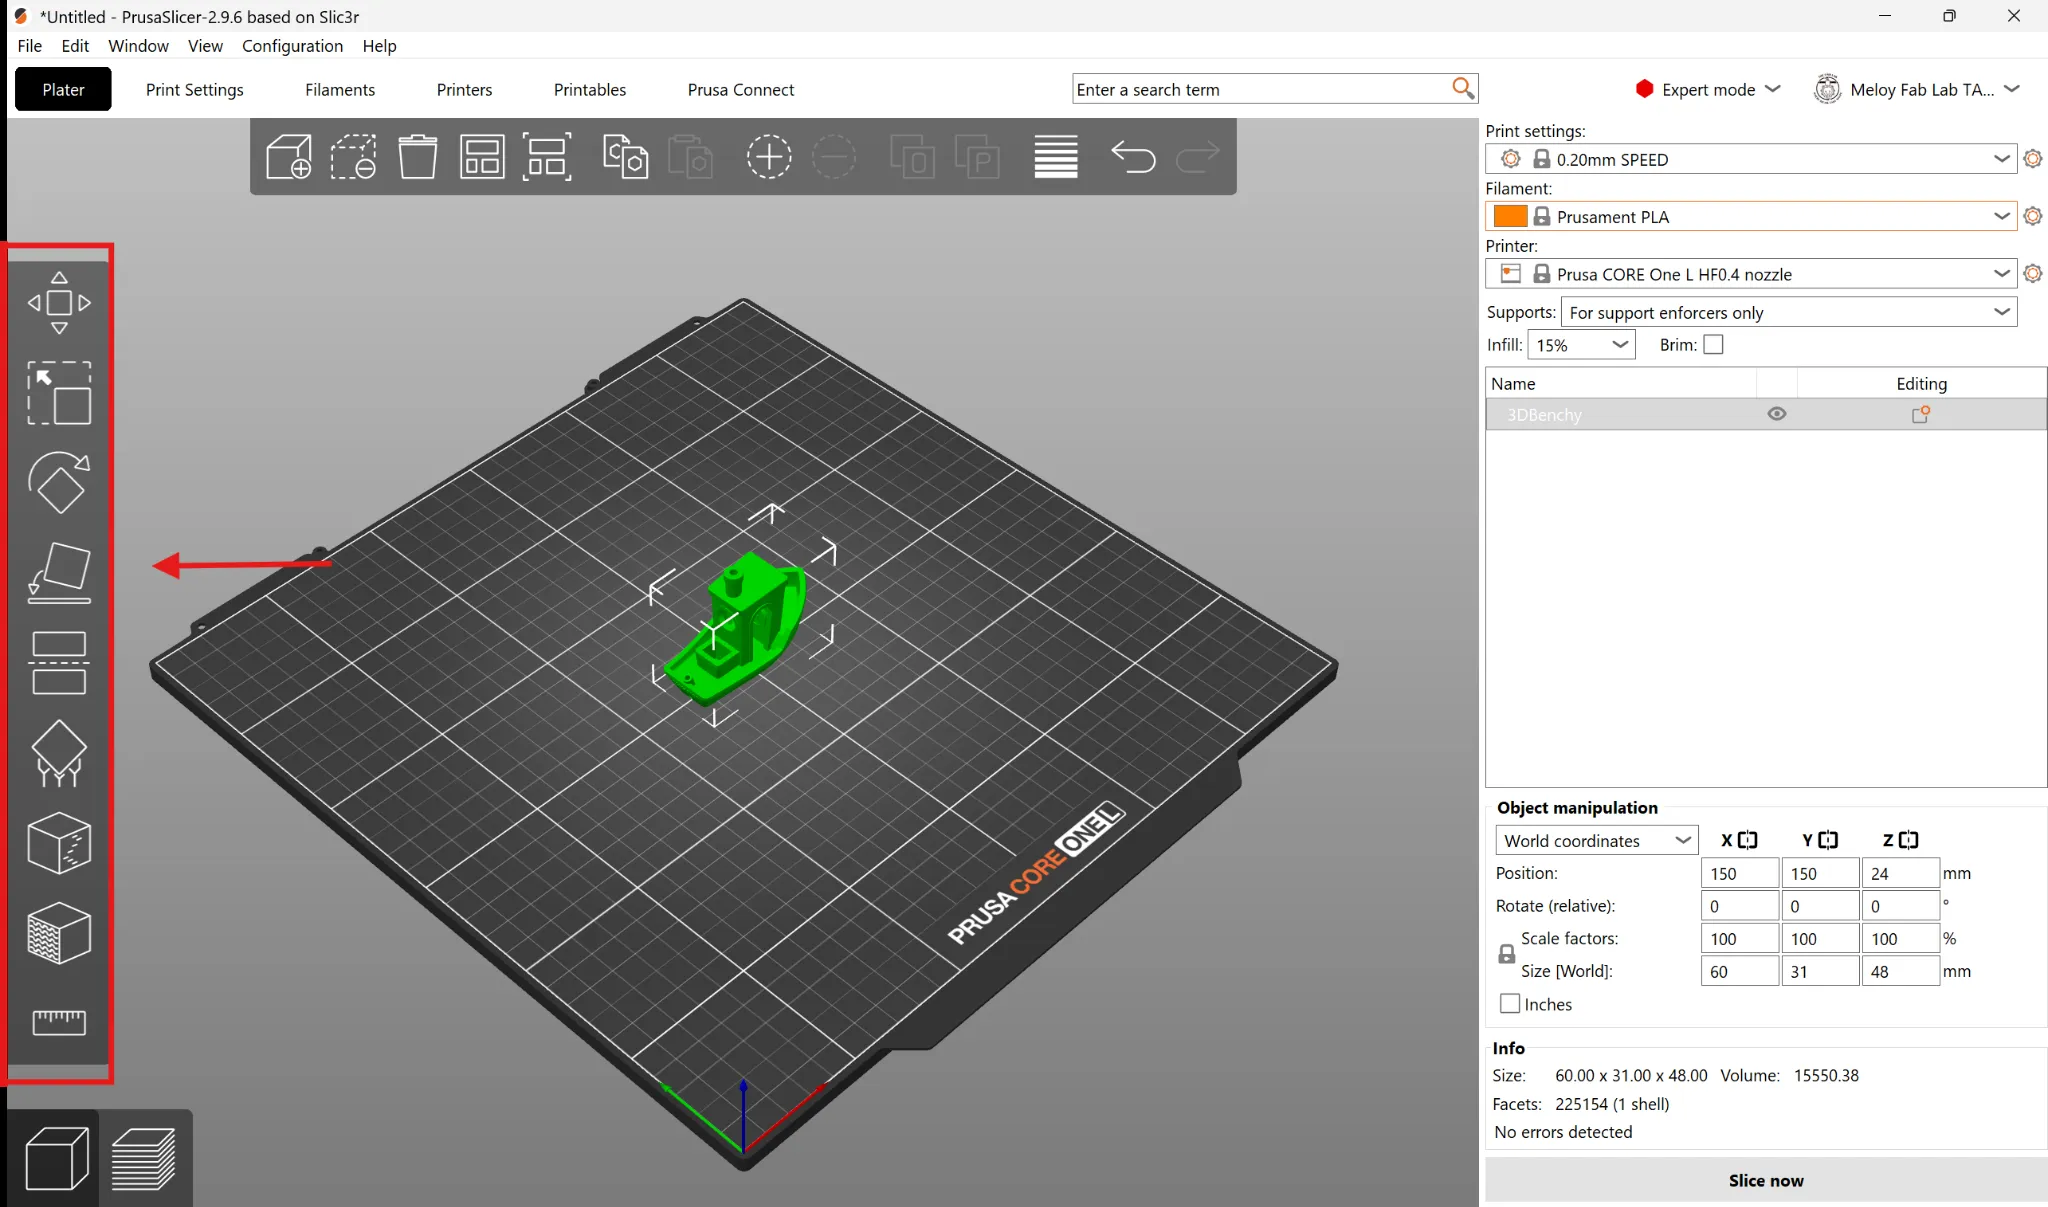
Task: Select the Seam painting tool
Action: click(x=59, y=843)
